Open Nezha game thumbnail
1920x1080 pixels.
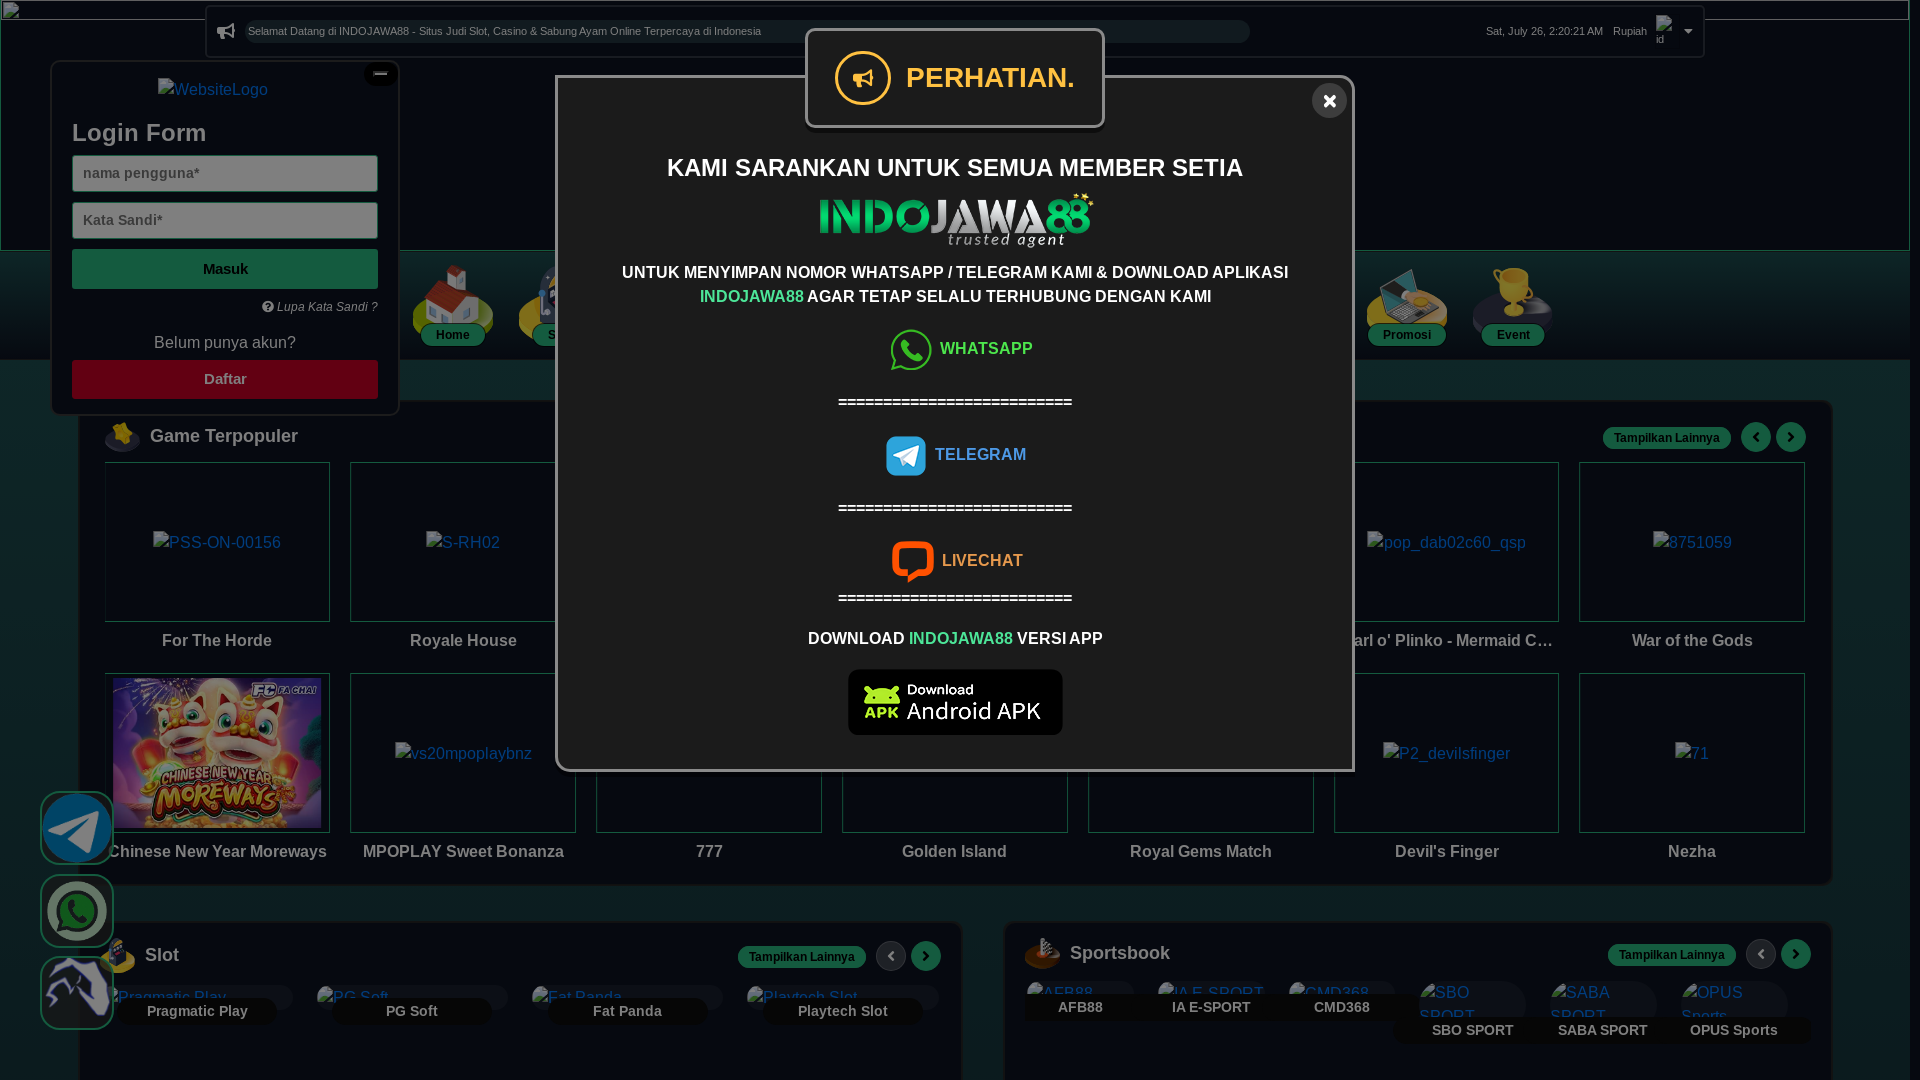(1692, 753)
